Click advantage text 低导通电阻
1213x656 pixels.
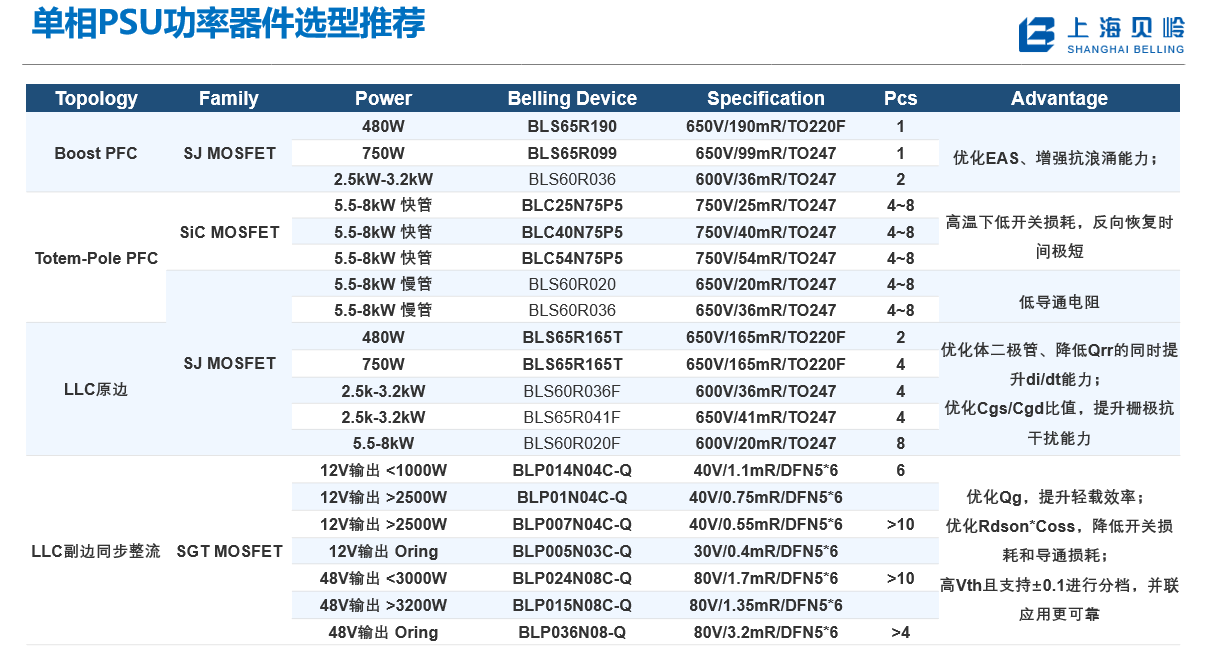coord(1059,301)
